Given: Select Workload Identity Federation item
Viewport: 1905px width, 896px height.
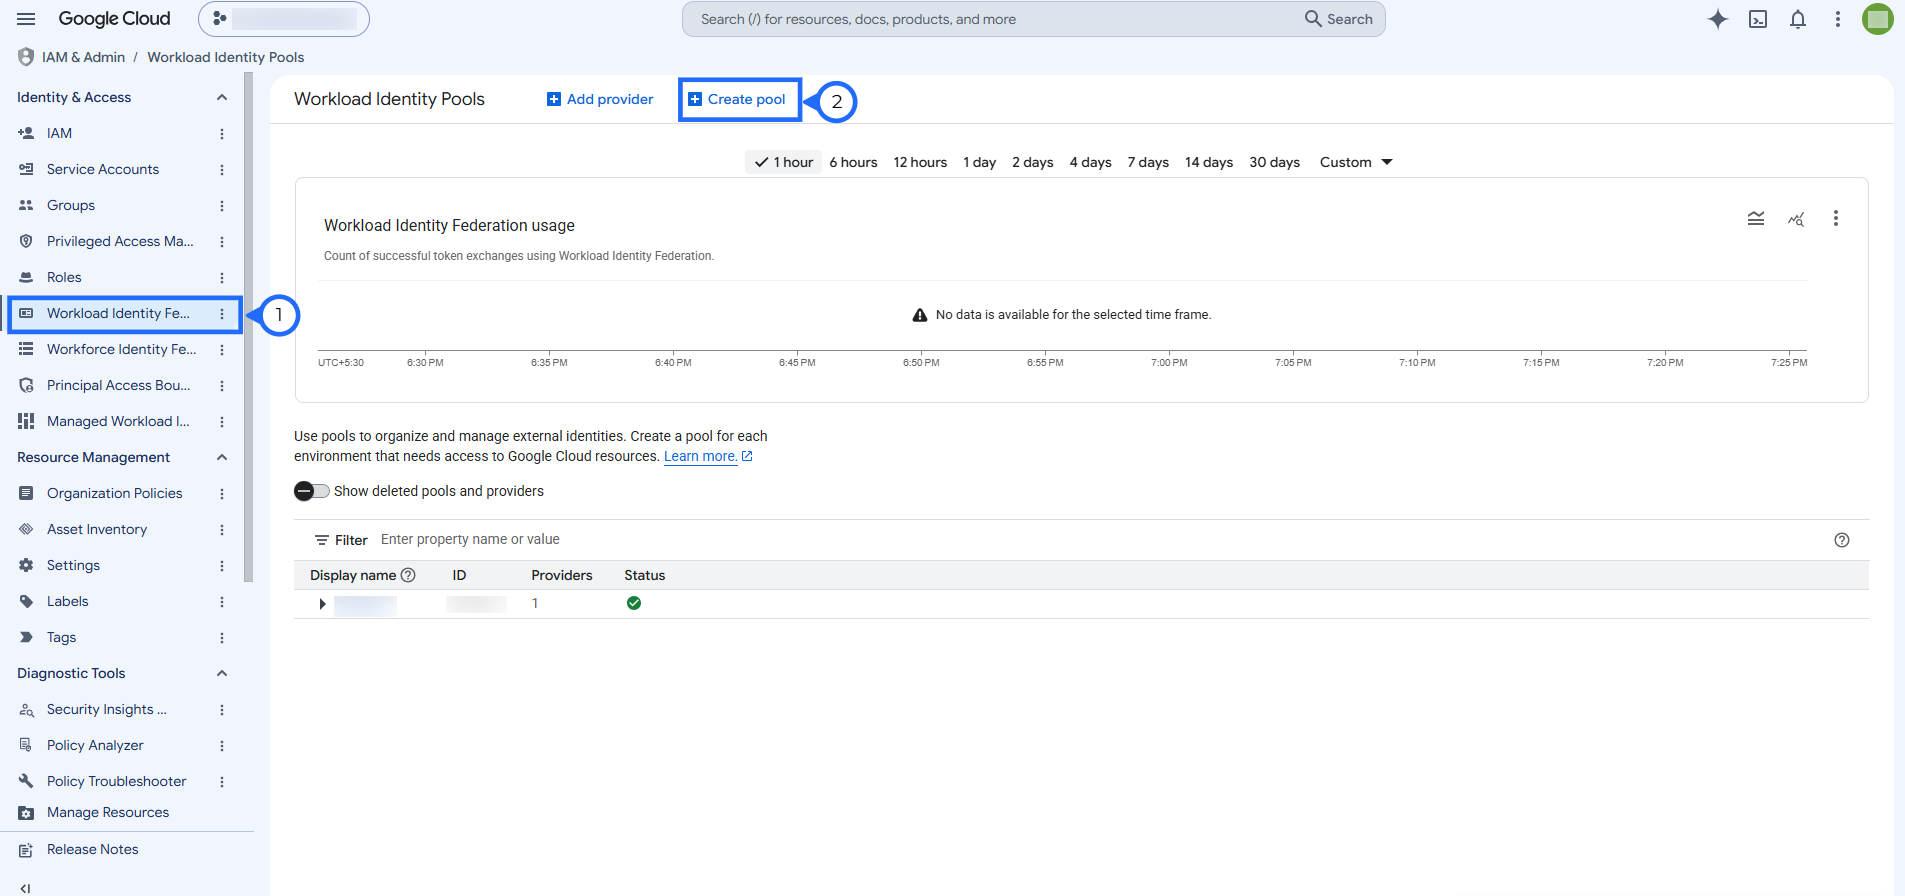Looking at the screenshot, I should click(118, 313).
